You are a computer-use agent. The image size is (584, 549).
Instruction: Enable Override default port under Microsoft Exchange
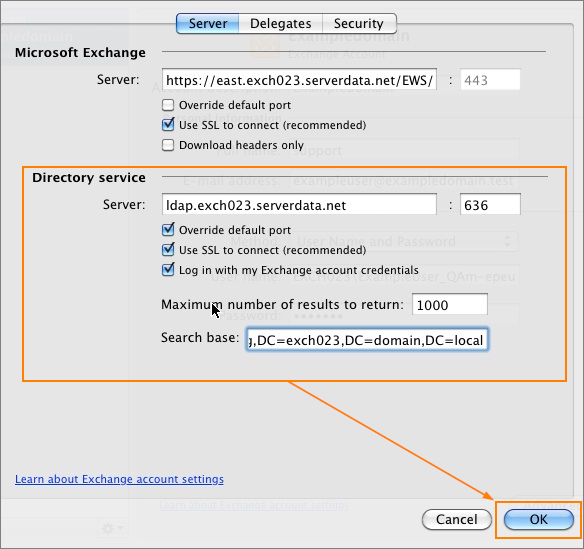168,105
